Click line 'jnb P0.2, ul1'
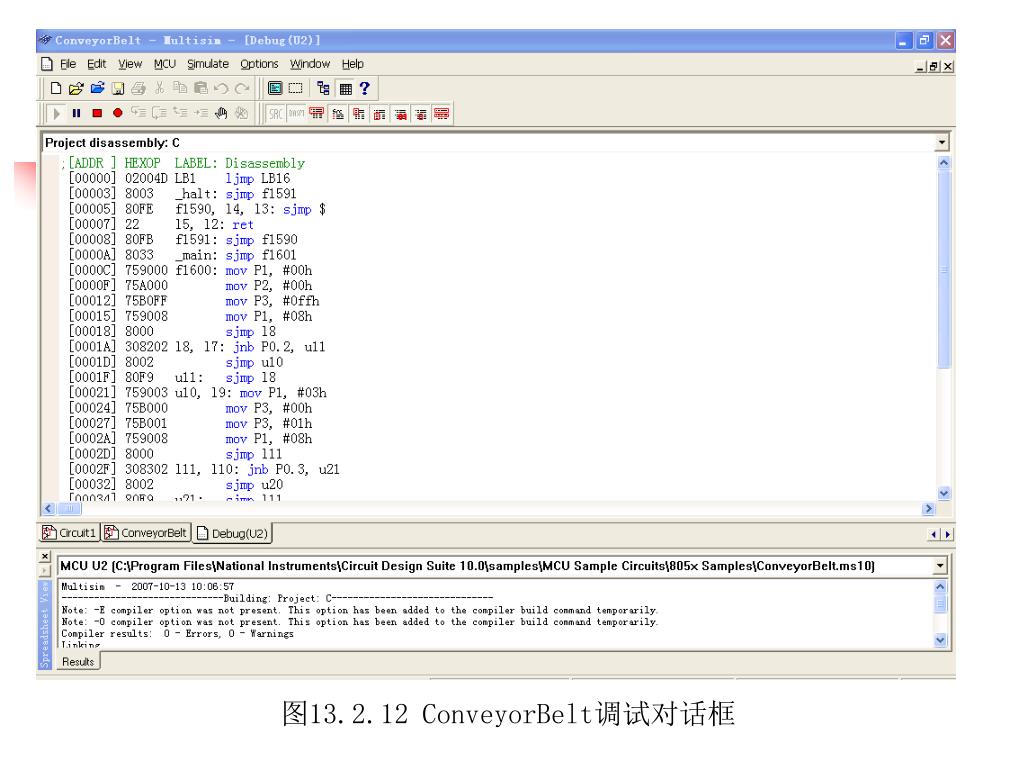 (x=279, y=347)
